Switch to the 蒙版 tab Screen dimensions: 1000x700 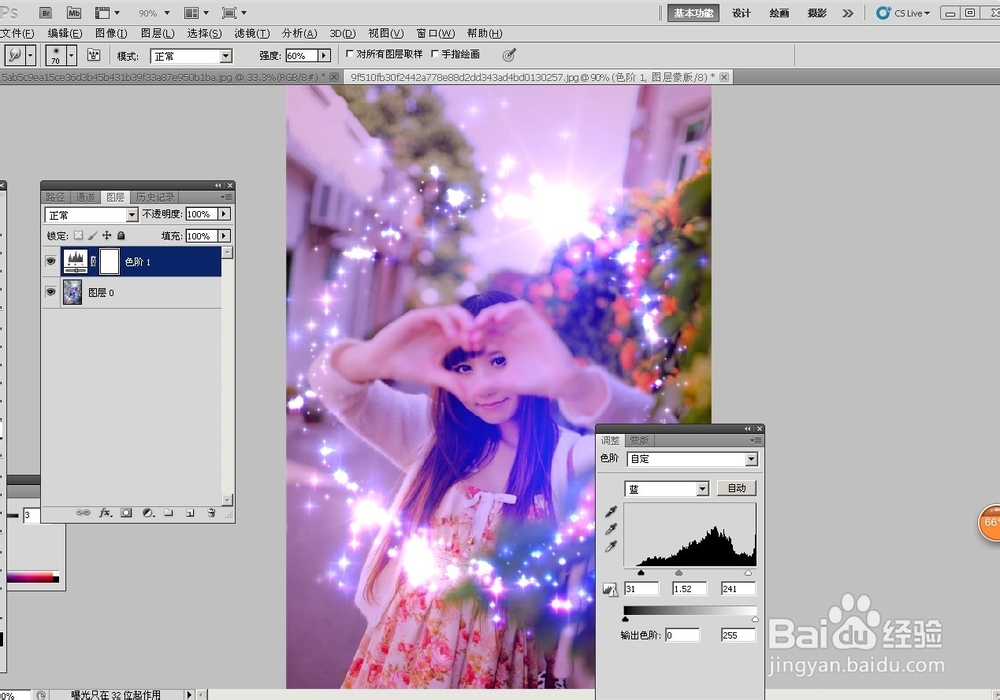[x=639, y=441]
